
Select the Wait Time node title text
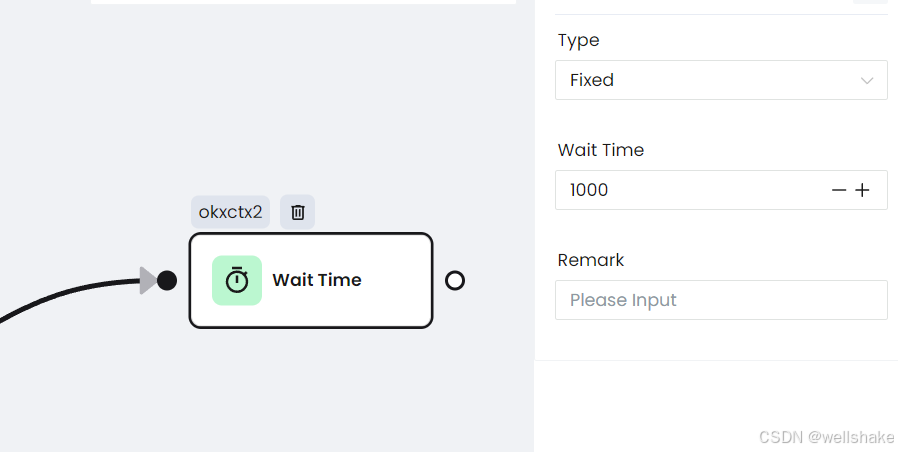tap(317, 280)
